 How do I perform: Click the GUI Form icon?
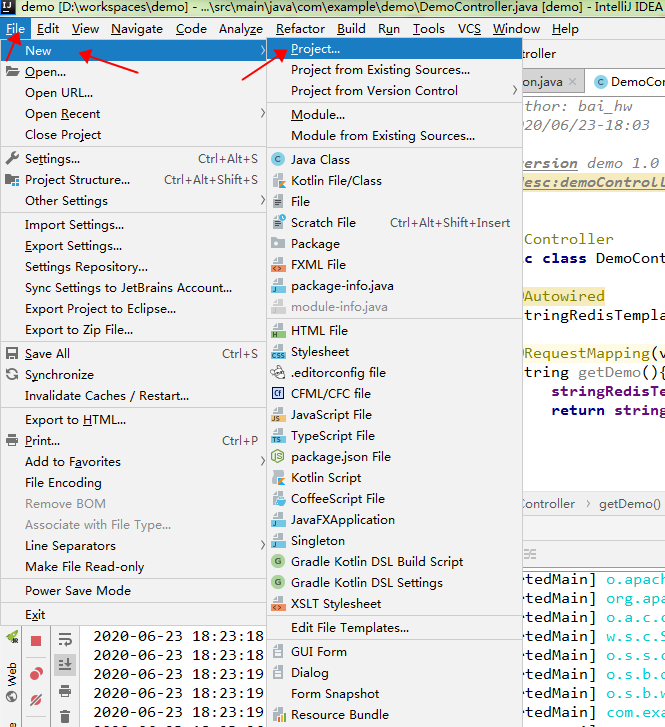pyautogui.click(x=278, y=651)
